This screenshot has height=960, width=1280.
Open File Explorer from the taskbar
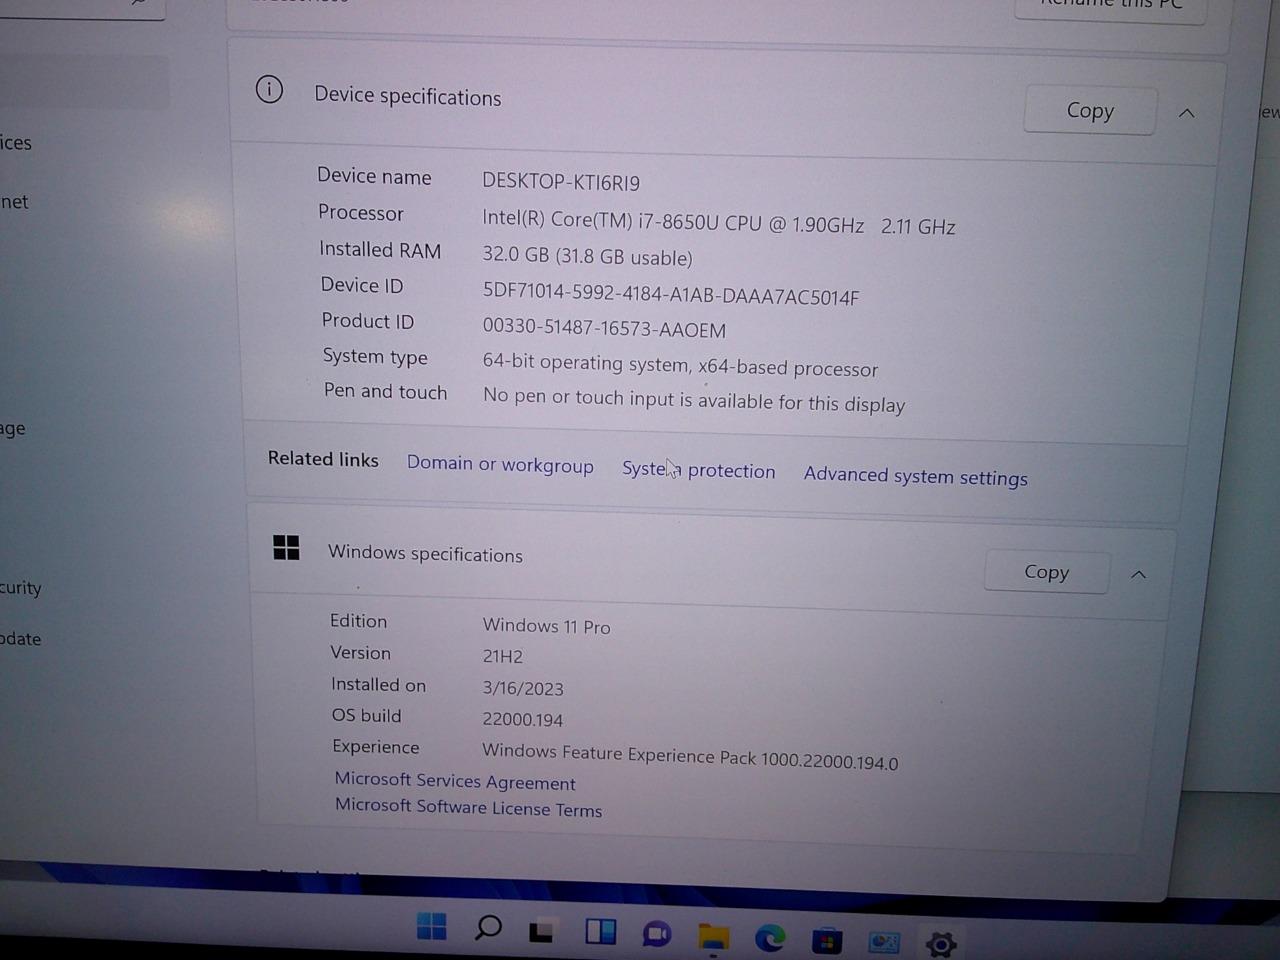(x=713, y=936)
